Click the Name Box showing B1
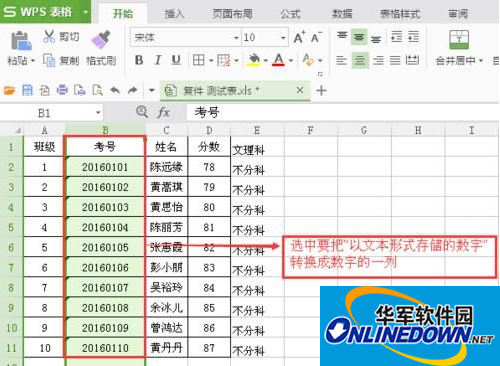Viewport: 500px width, 366px height. [x=52, y=113]
